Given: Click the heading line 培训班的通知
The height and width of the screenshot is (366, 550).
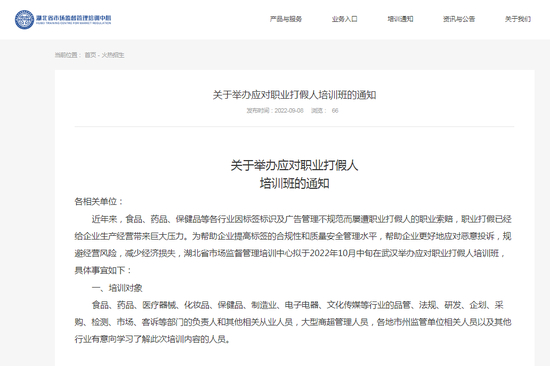Looking at the screenshot, I should click(x=294, y=183).
